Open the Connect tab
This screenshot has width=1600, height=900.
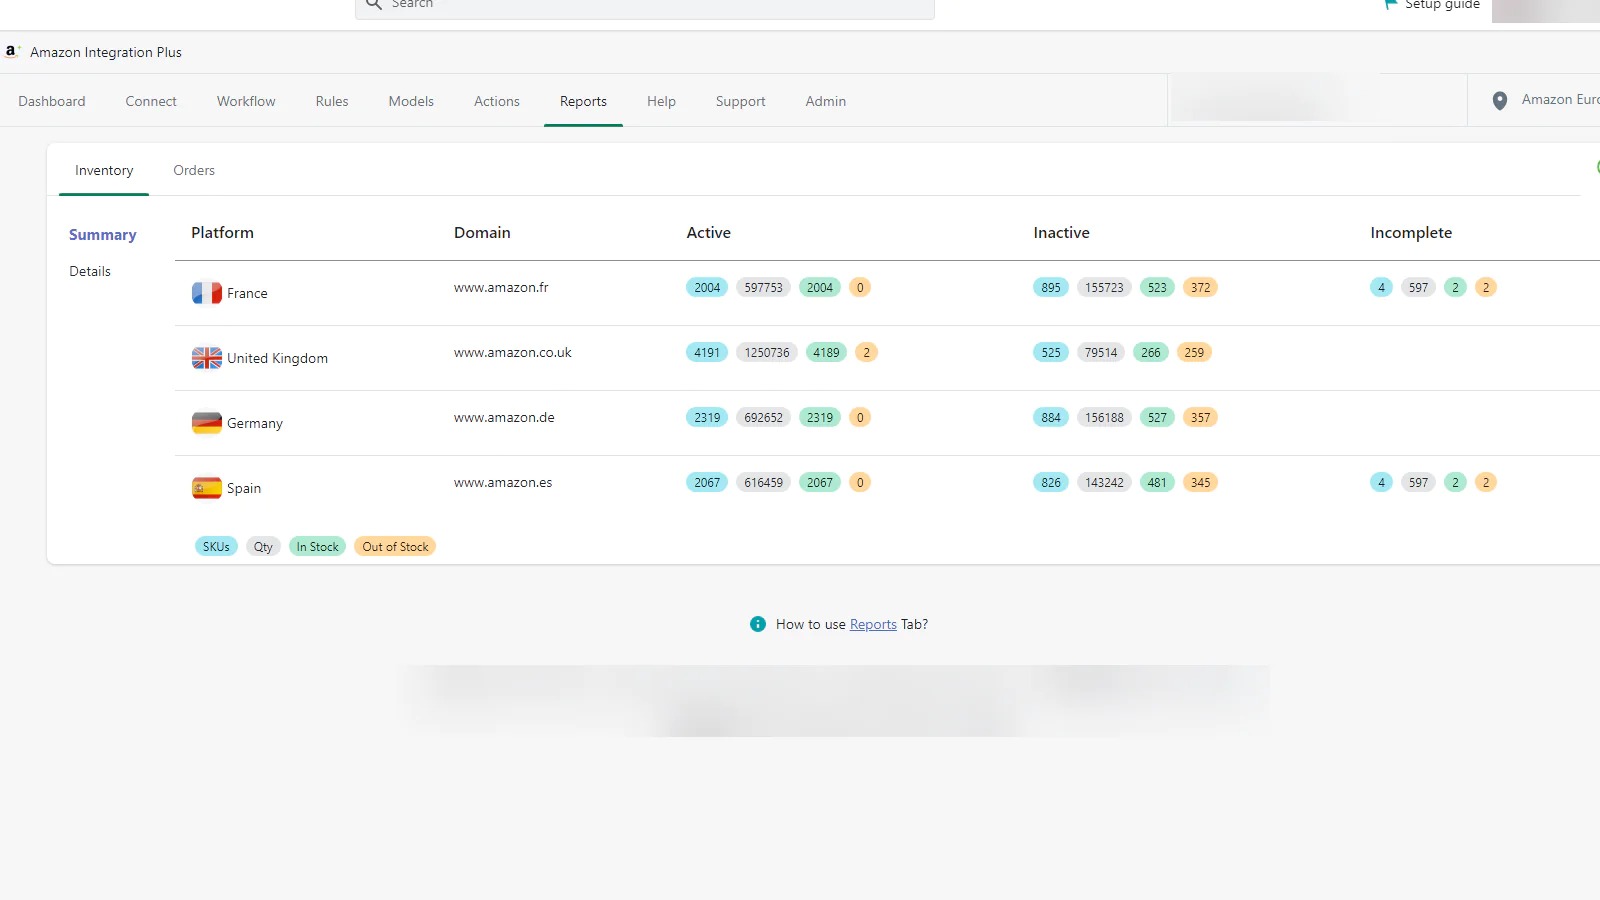[x=151, y=101]
